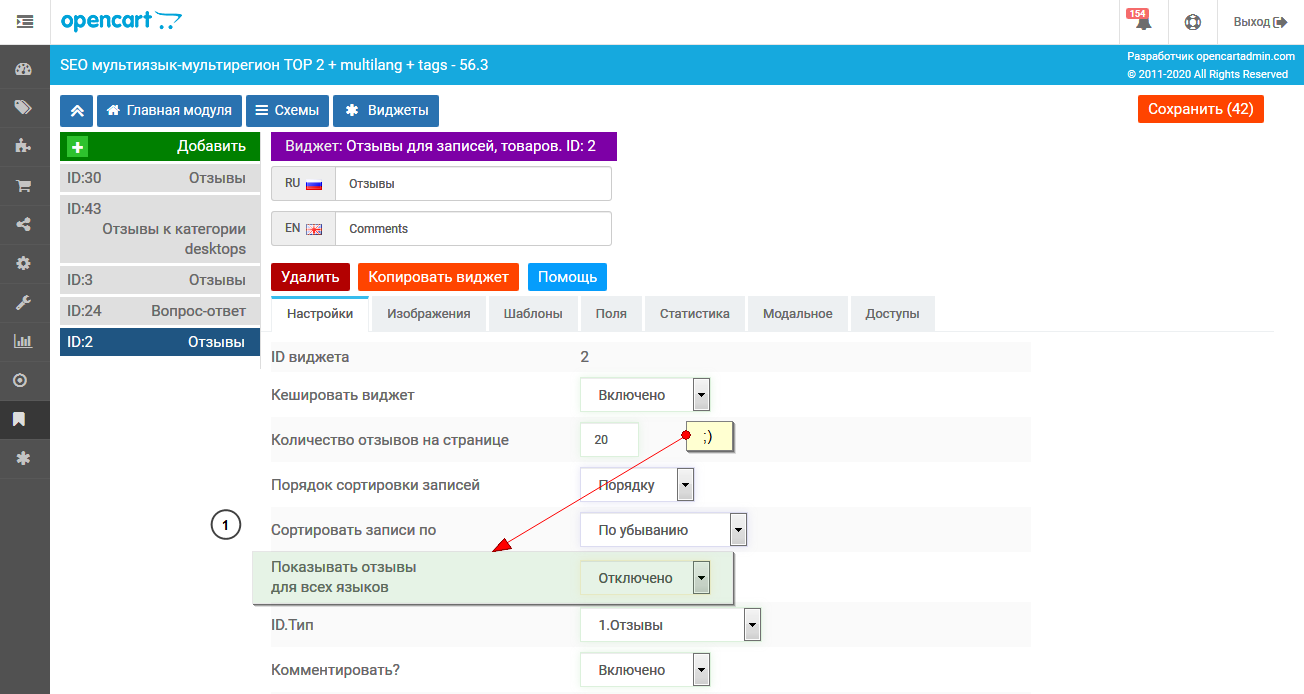1304x694 pixels.
Task: Switch to the Доступы tab
Action: [x=892, y=313]
